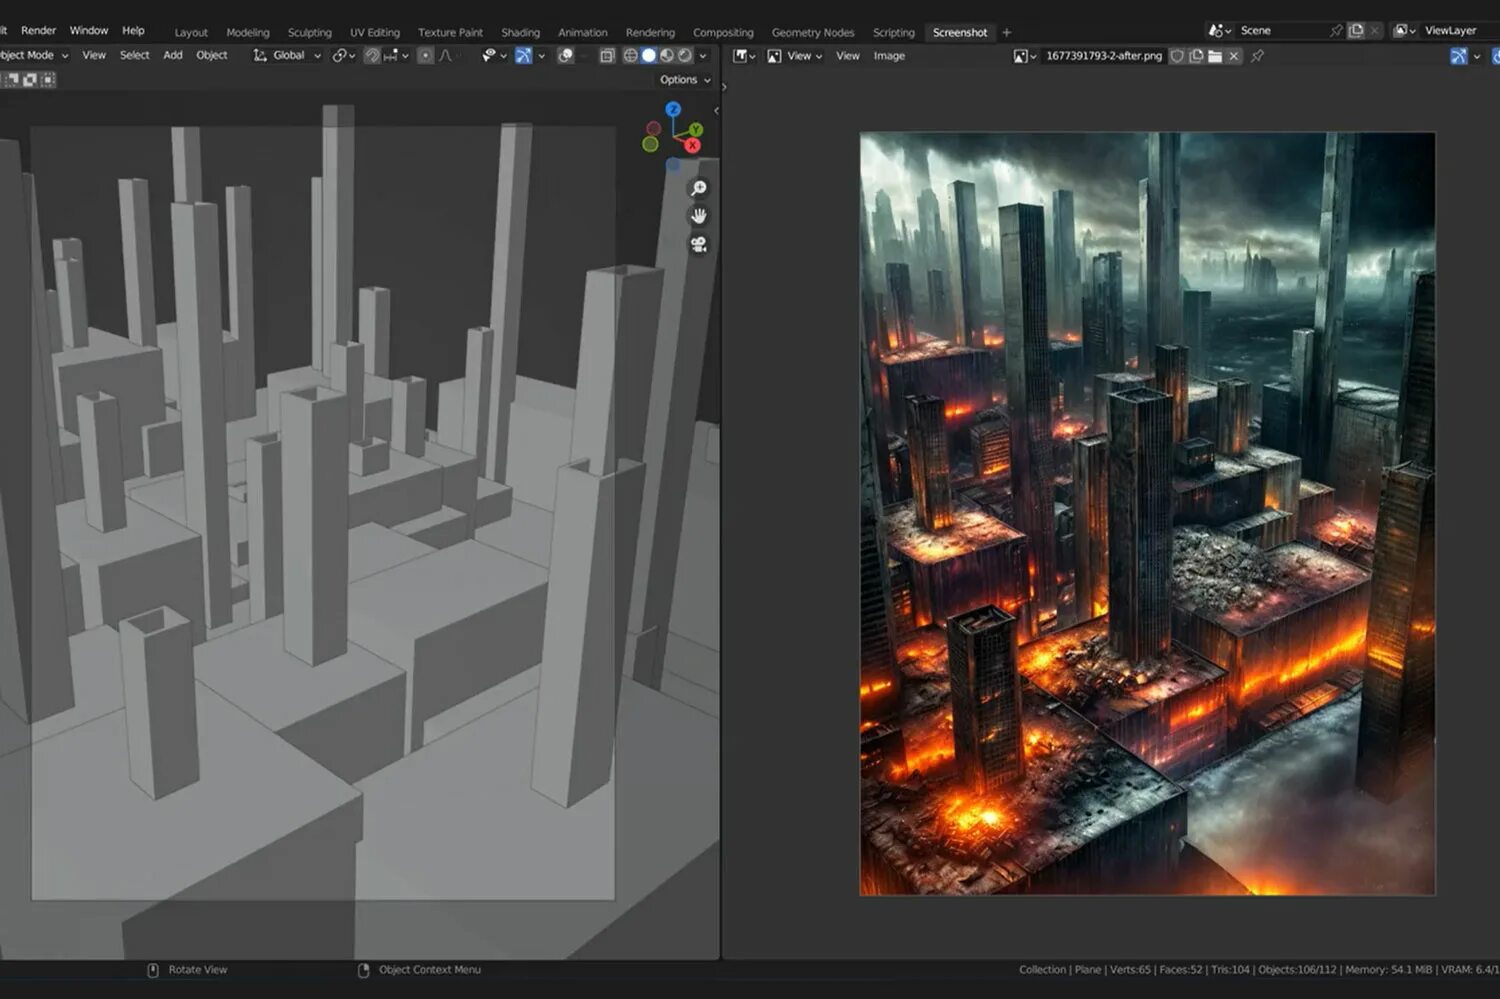Click the image name field 1677391793-2-after.png
Screen dimensions: 1500x999
[x=1103, y=56]
